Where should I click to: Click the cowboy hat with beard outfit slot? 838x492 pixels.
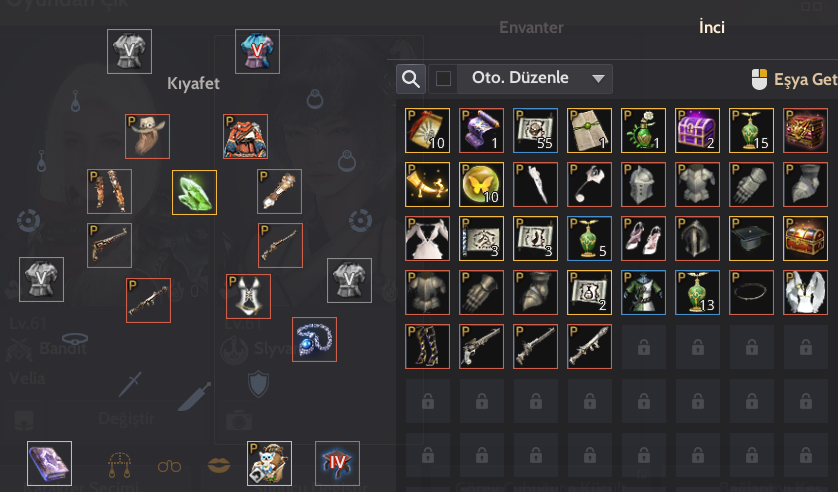148,136
